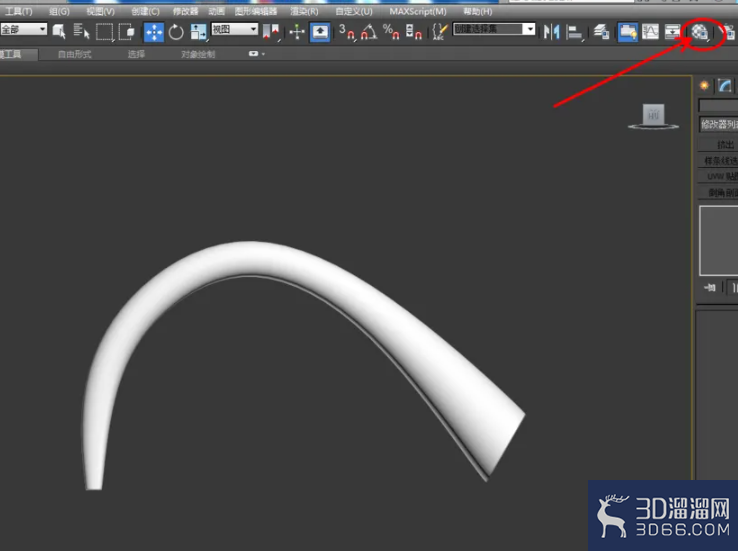
Task: Toggle Percent Snap
Action: [x=391, y=32]
